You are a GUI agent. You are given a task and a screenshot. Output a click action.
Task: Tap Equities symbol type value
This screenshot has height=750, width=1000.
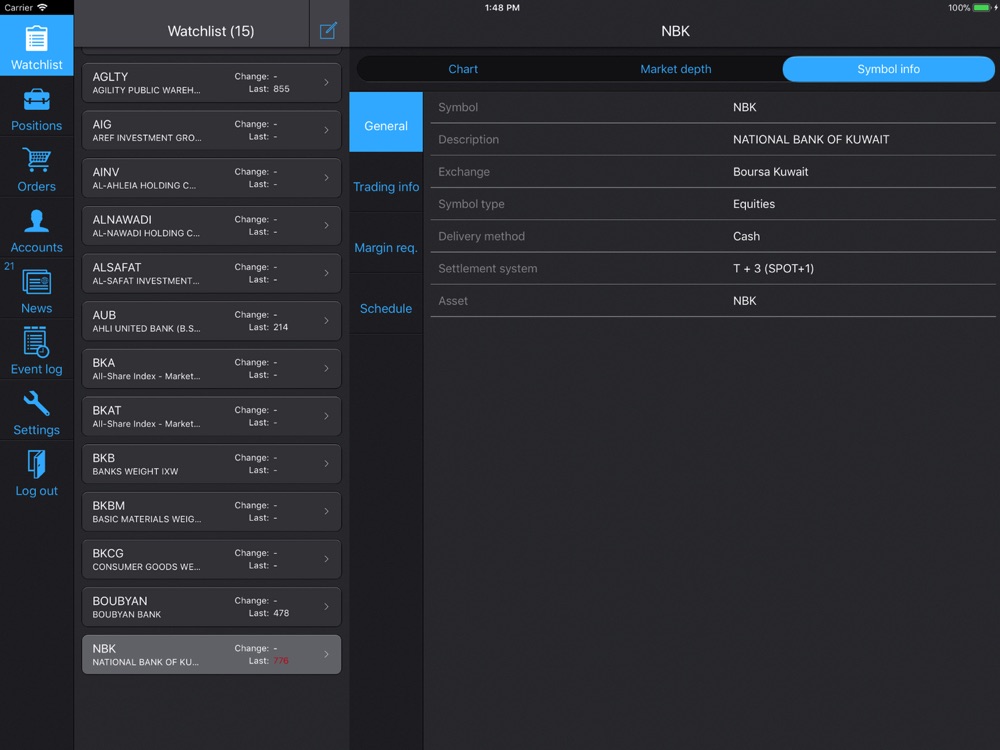(x=754, y=204)
